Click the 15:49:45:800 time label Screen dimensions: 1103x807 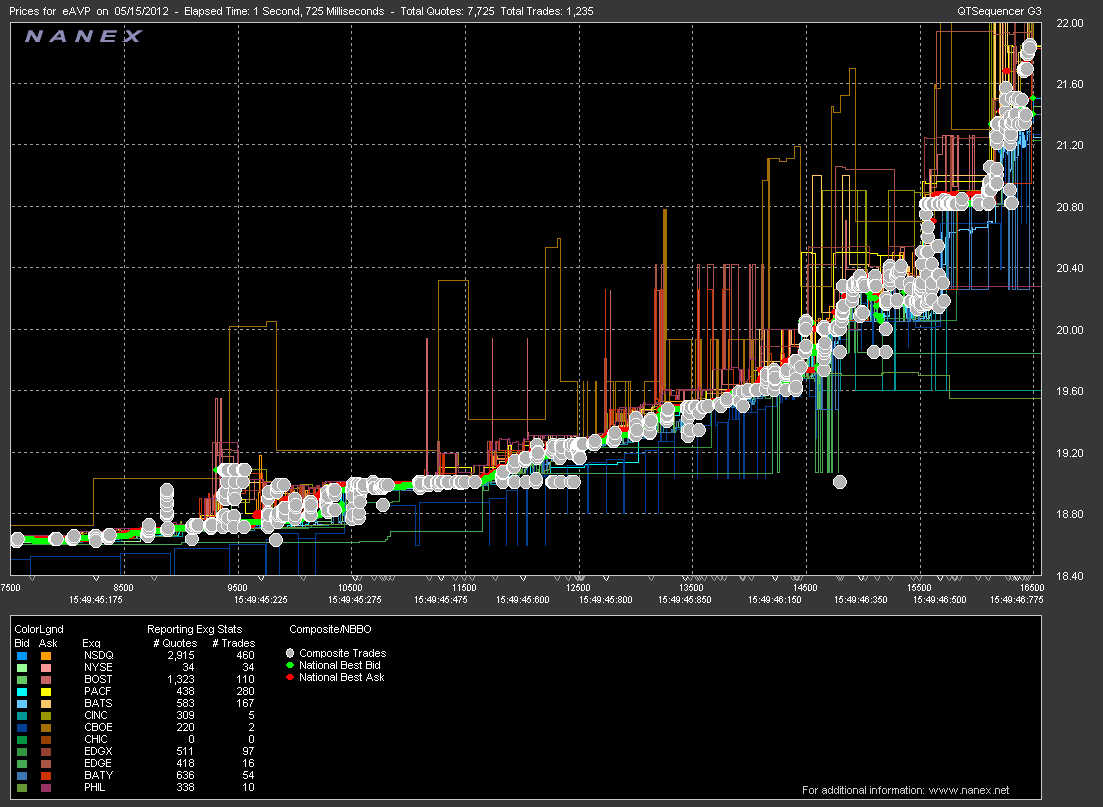click(x=606, y=600)
